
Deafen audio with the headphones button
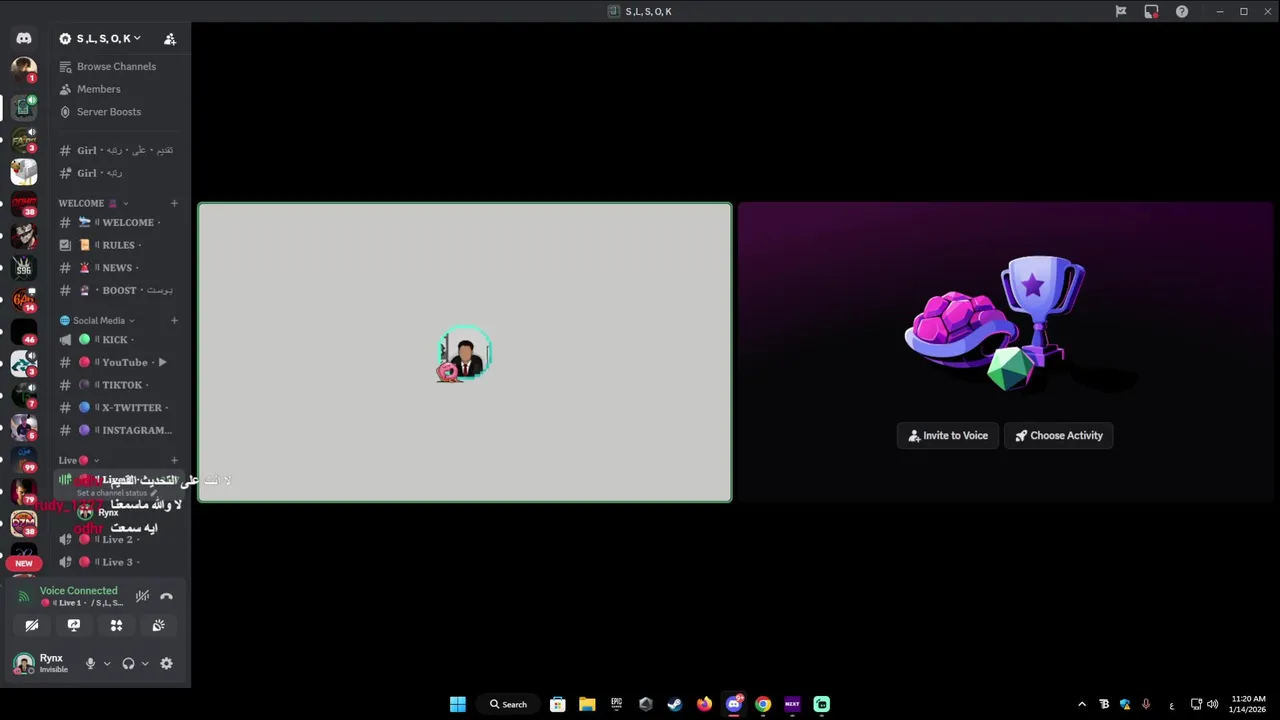point(128,663)
